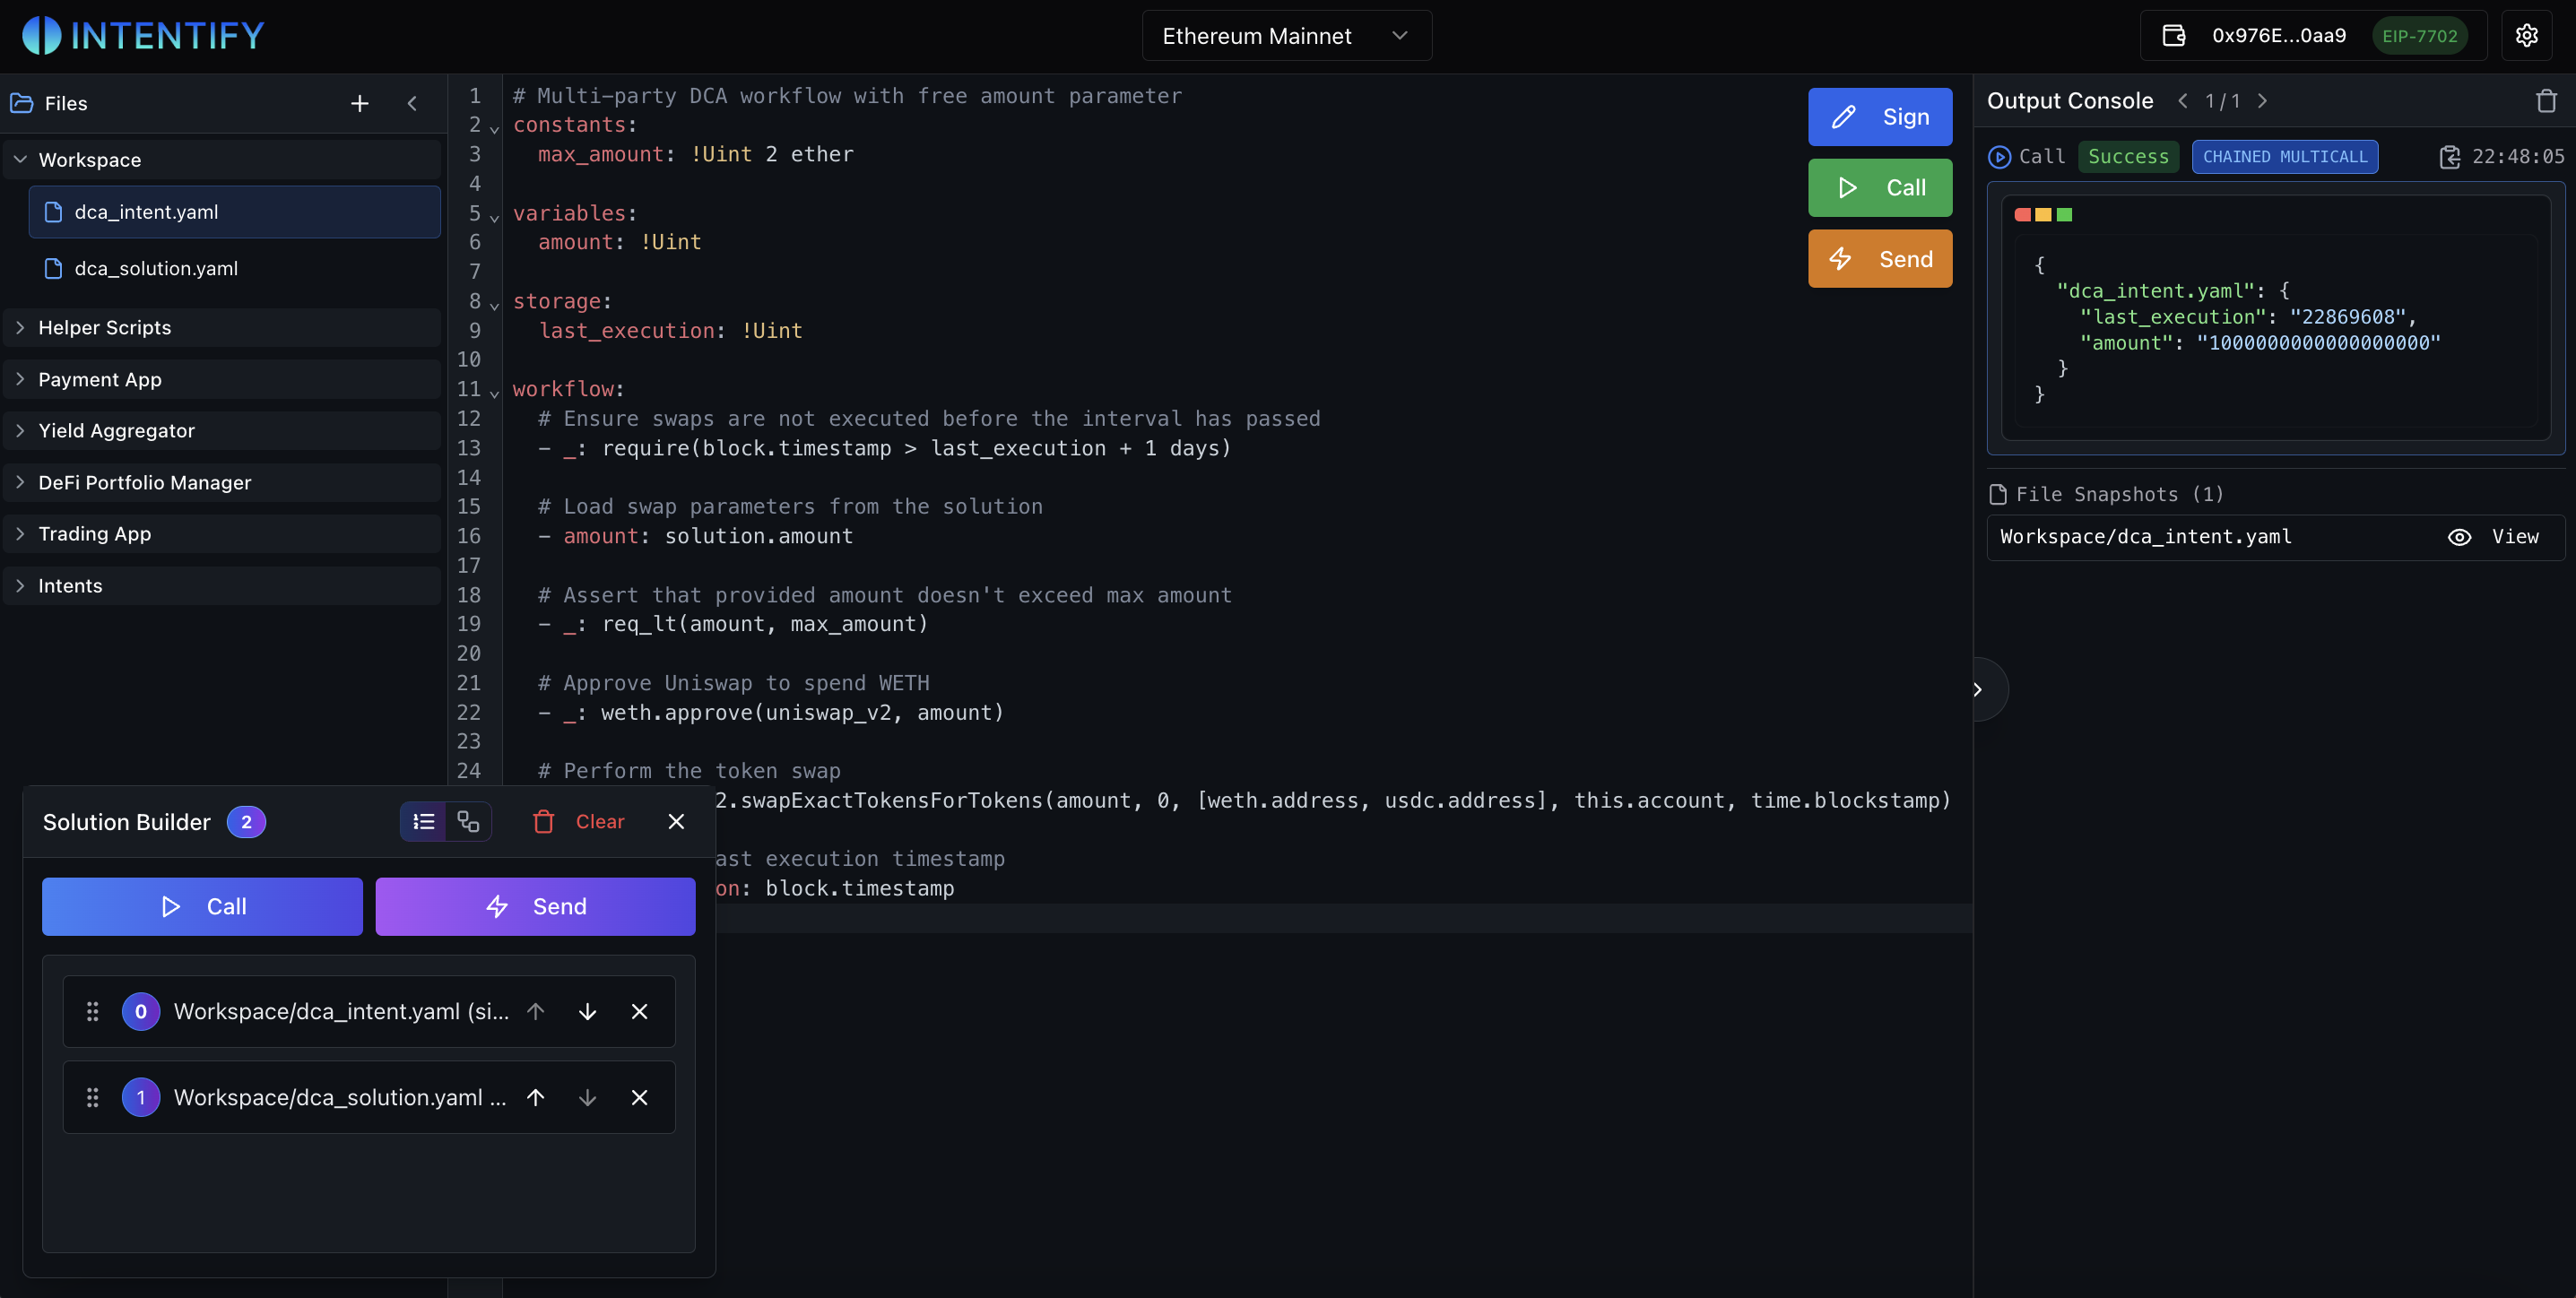Click the File Snapshots (1) header
Image resolution: width=2576 pixels, height=1298 pixels.
[2107, 495]
